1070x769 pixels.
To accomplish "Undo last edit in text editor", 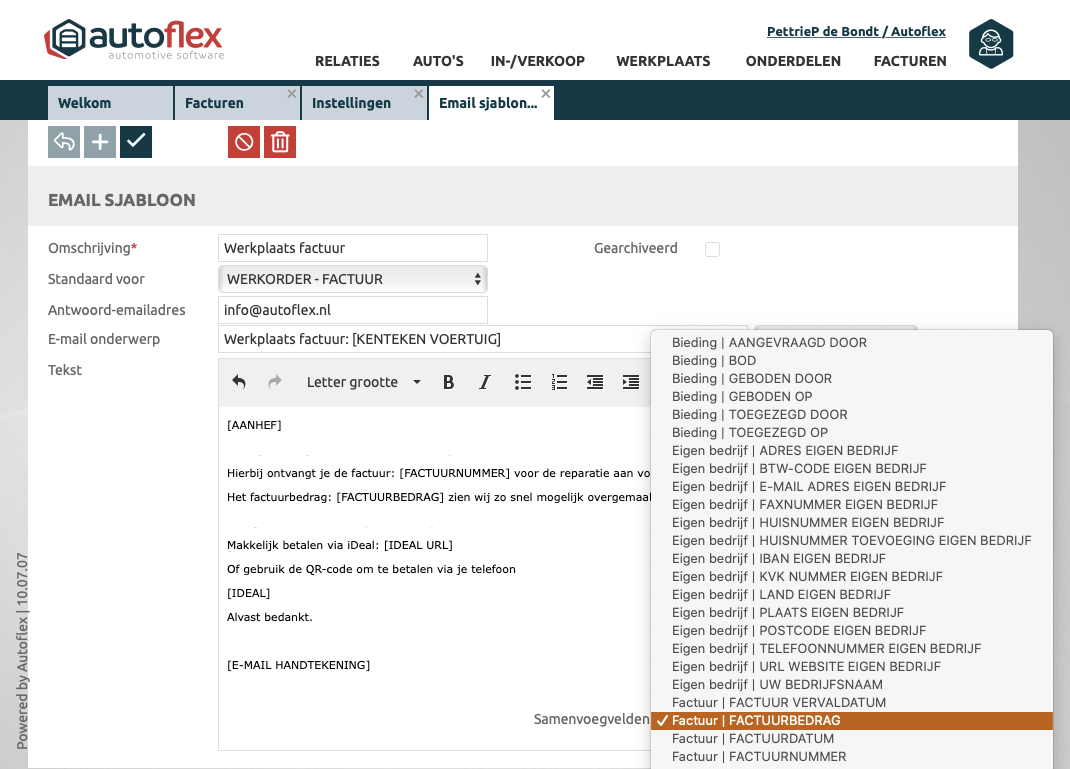I will [239, 382].
